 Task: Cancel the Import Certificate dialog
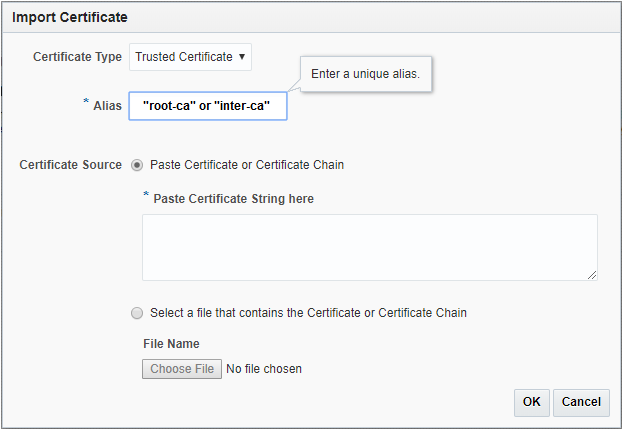(581, 402)
